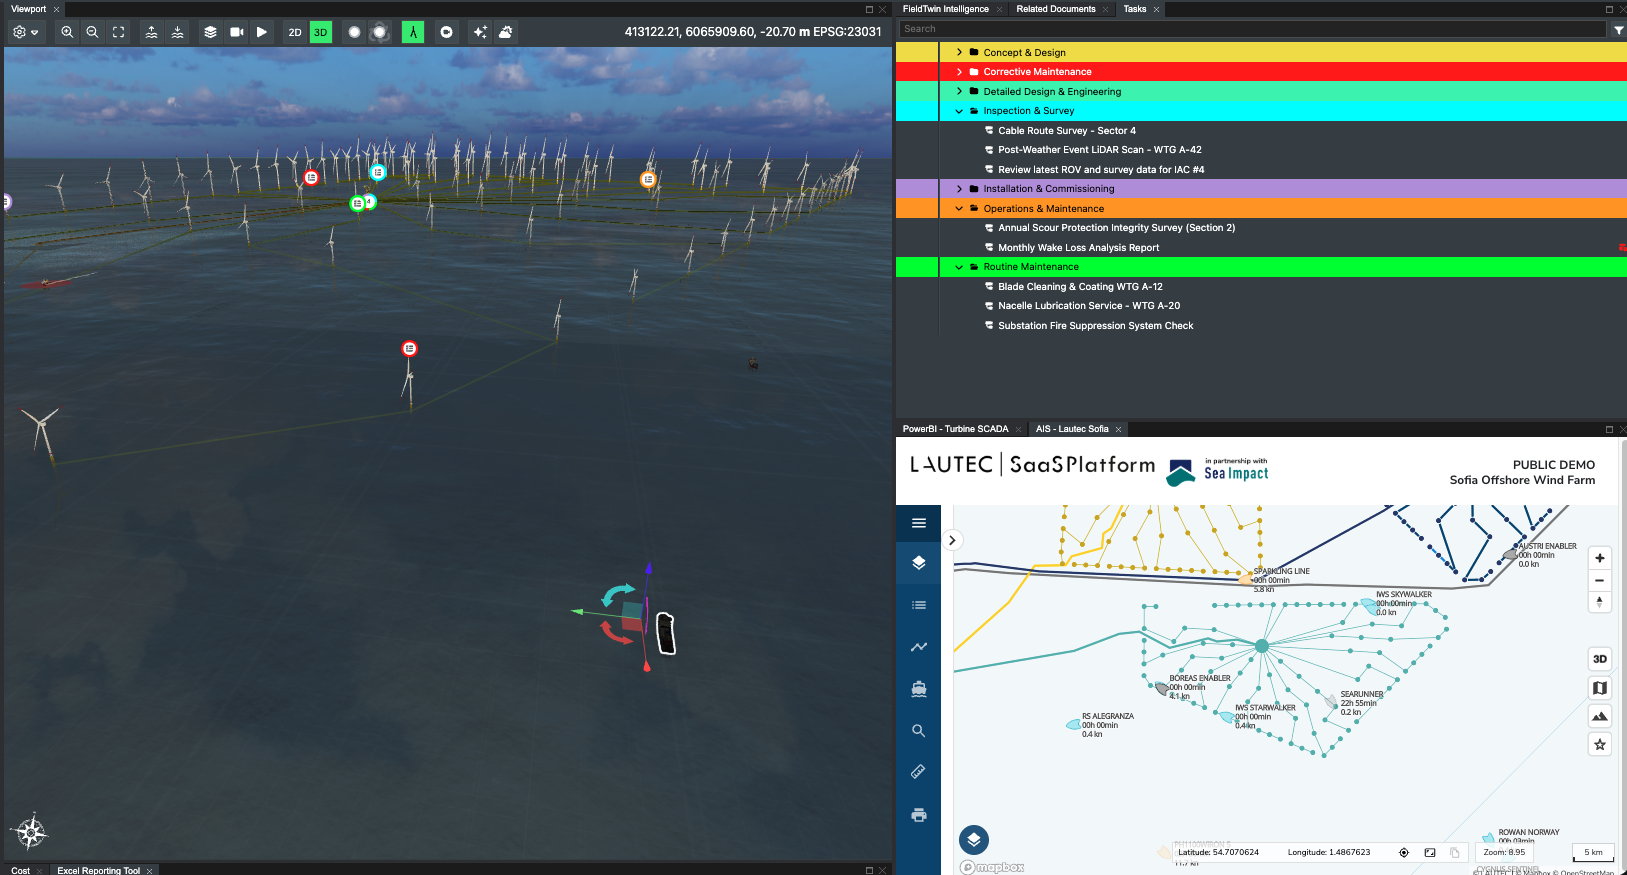Click the red Corrective Maintenance color band

pos(916,72)
